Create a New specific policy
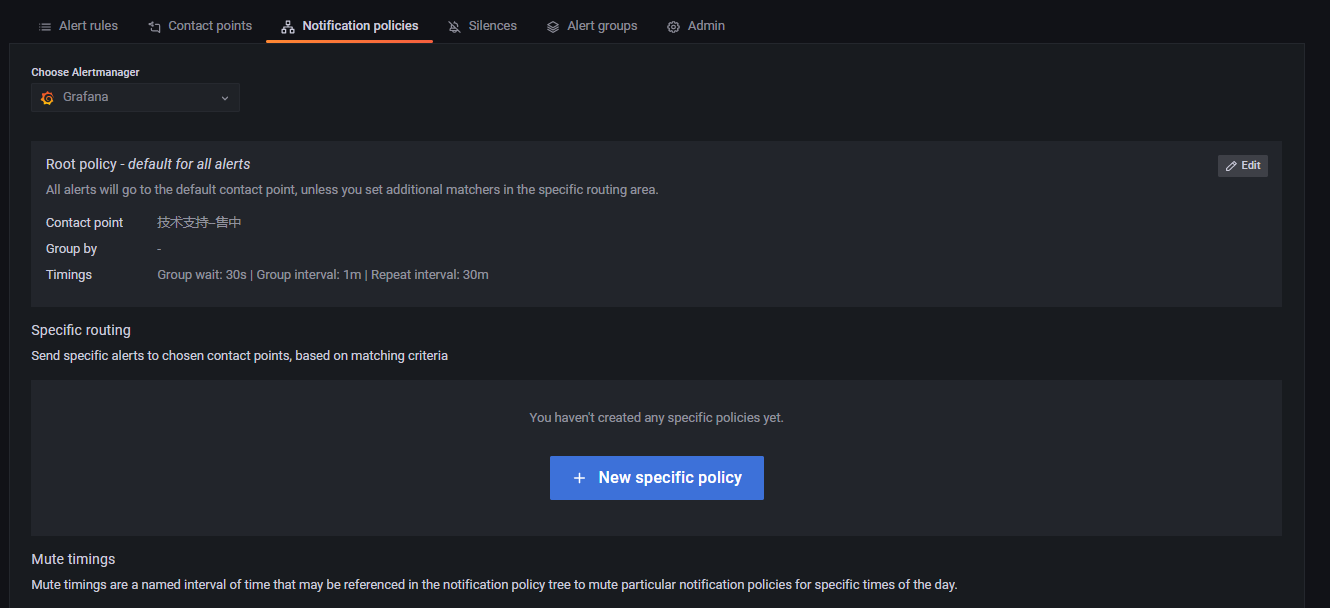 [657, 478]
